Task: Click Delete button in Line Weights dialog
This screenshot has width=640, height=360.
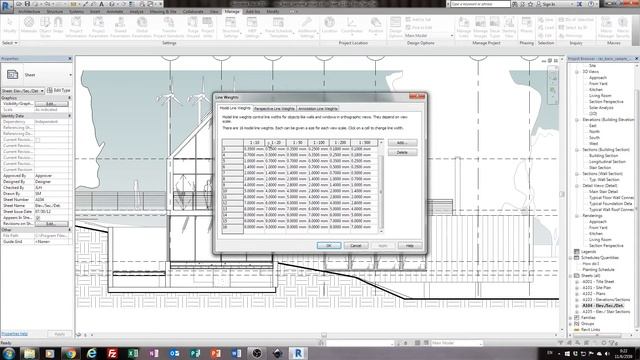Action: click(402, 152)
